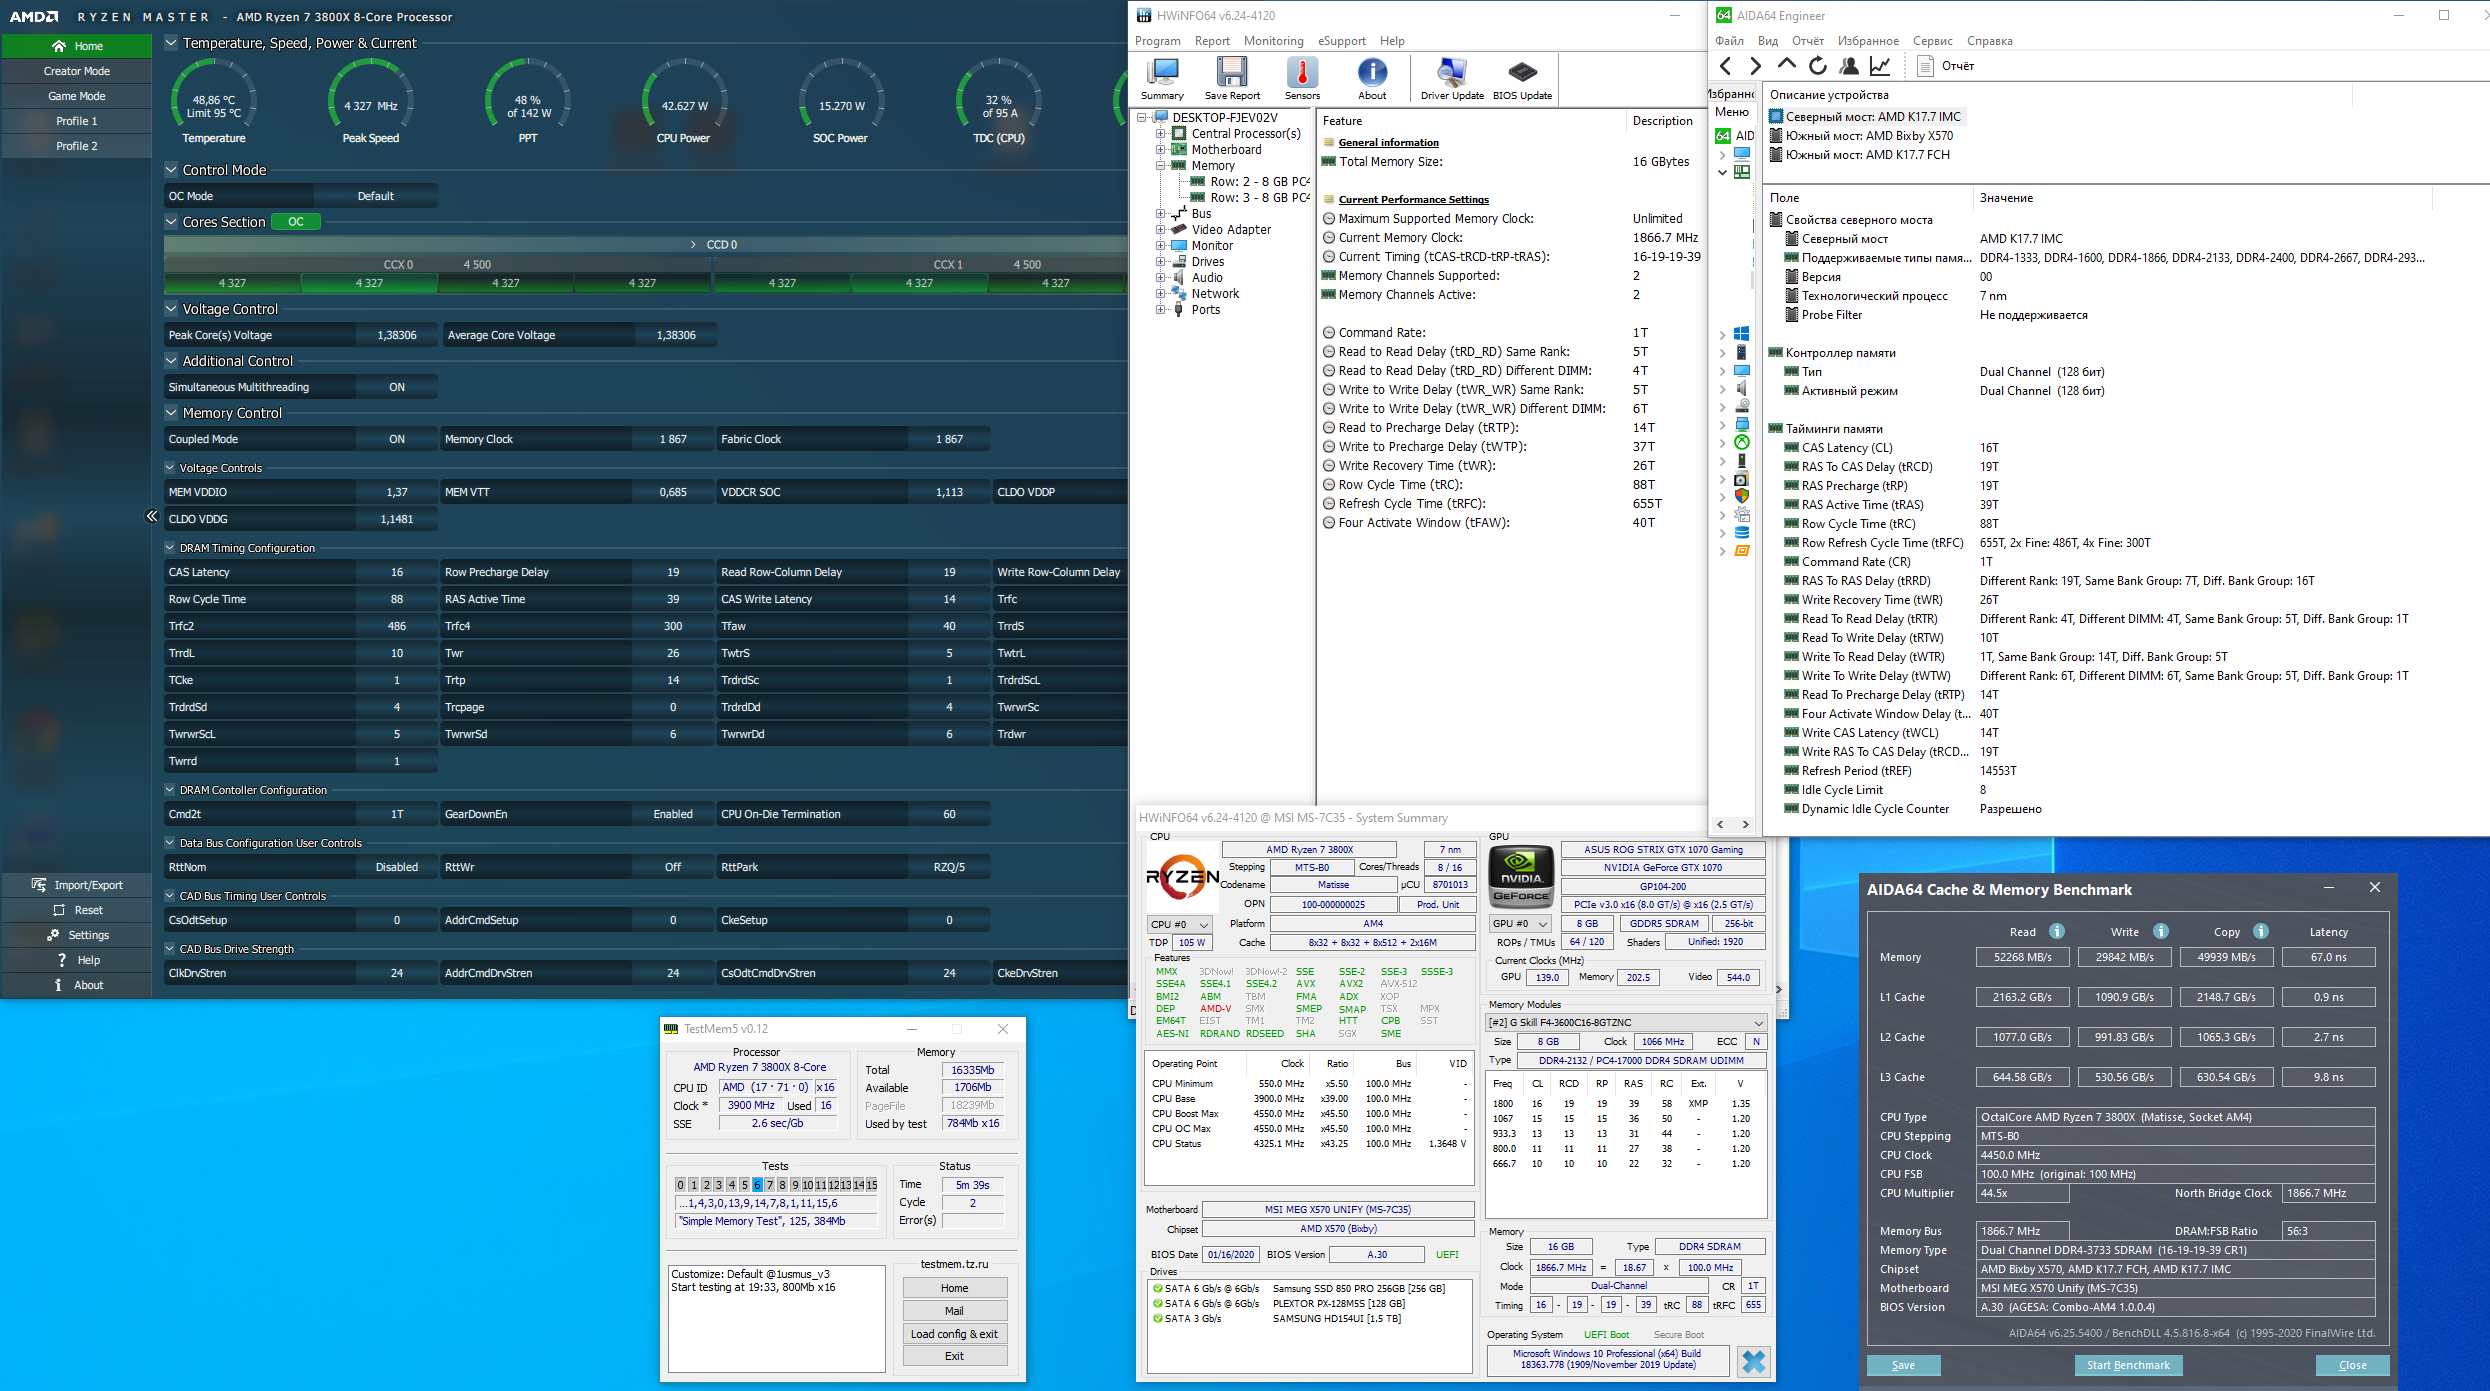Open the HWiNFO Sensors tool
The image size is (2490, 1391).
point(1302,78)
